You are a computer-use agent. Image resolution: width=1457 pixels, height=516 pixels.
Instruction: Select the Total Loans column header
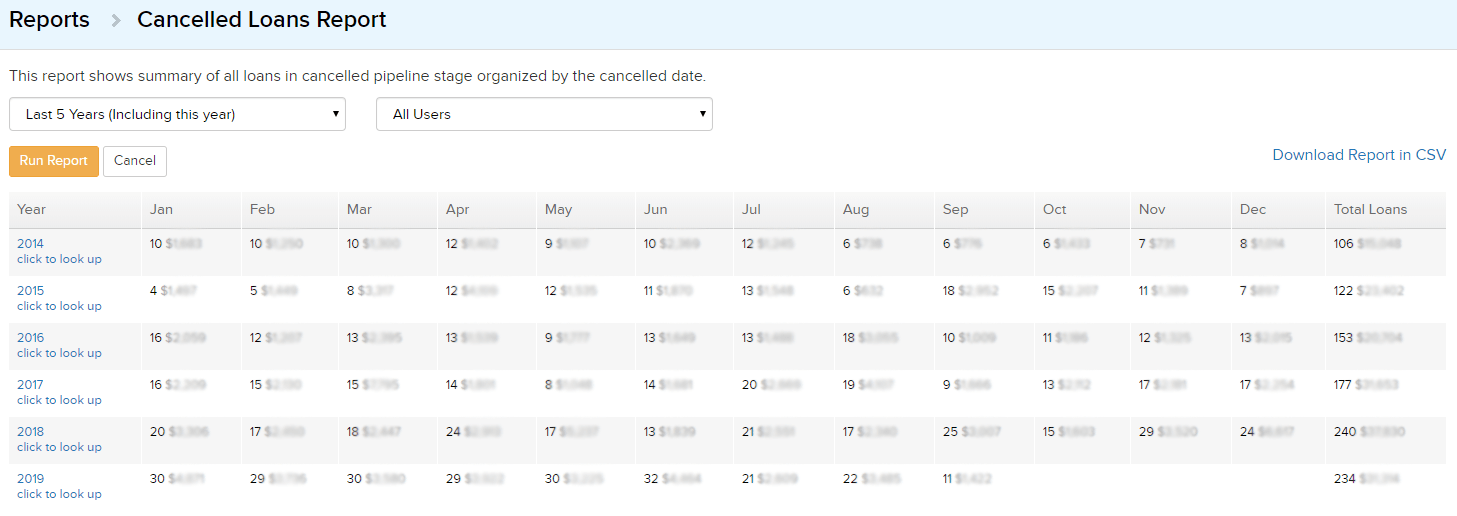(x=1370, y=209)
